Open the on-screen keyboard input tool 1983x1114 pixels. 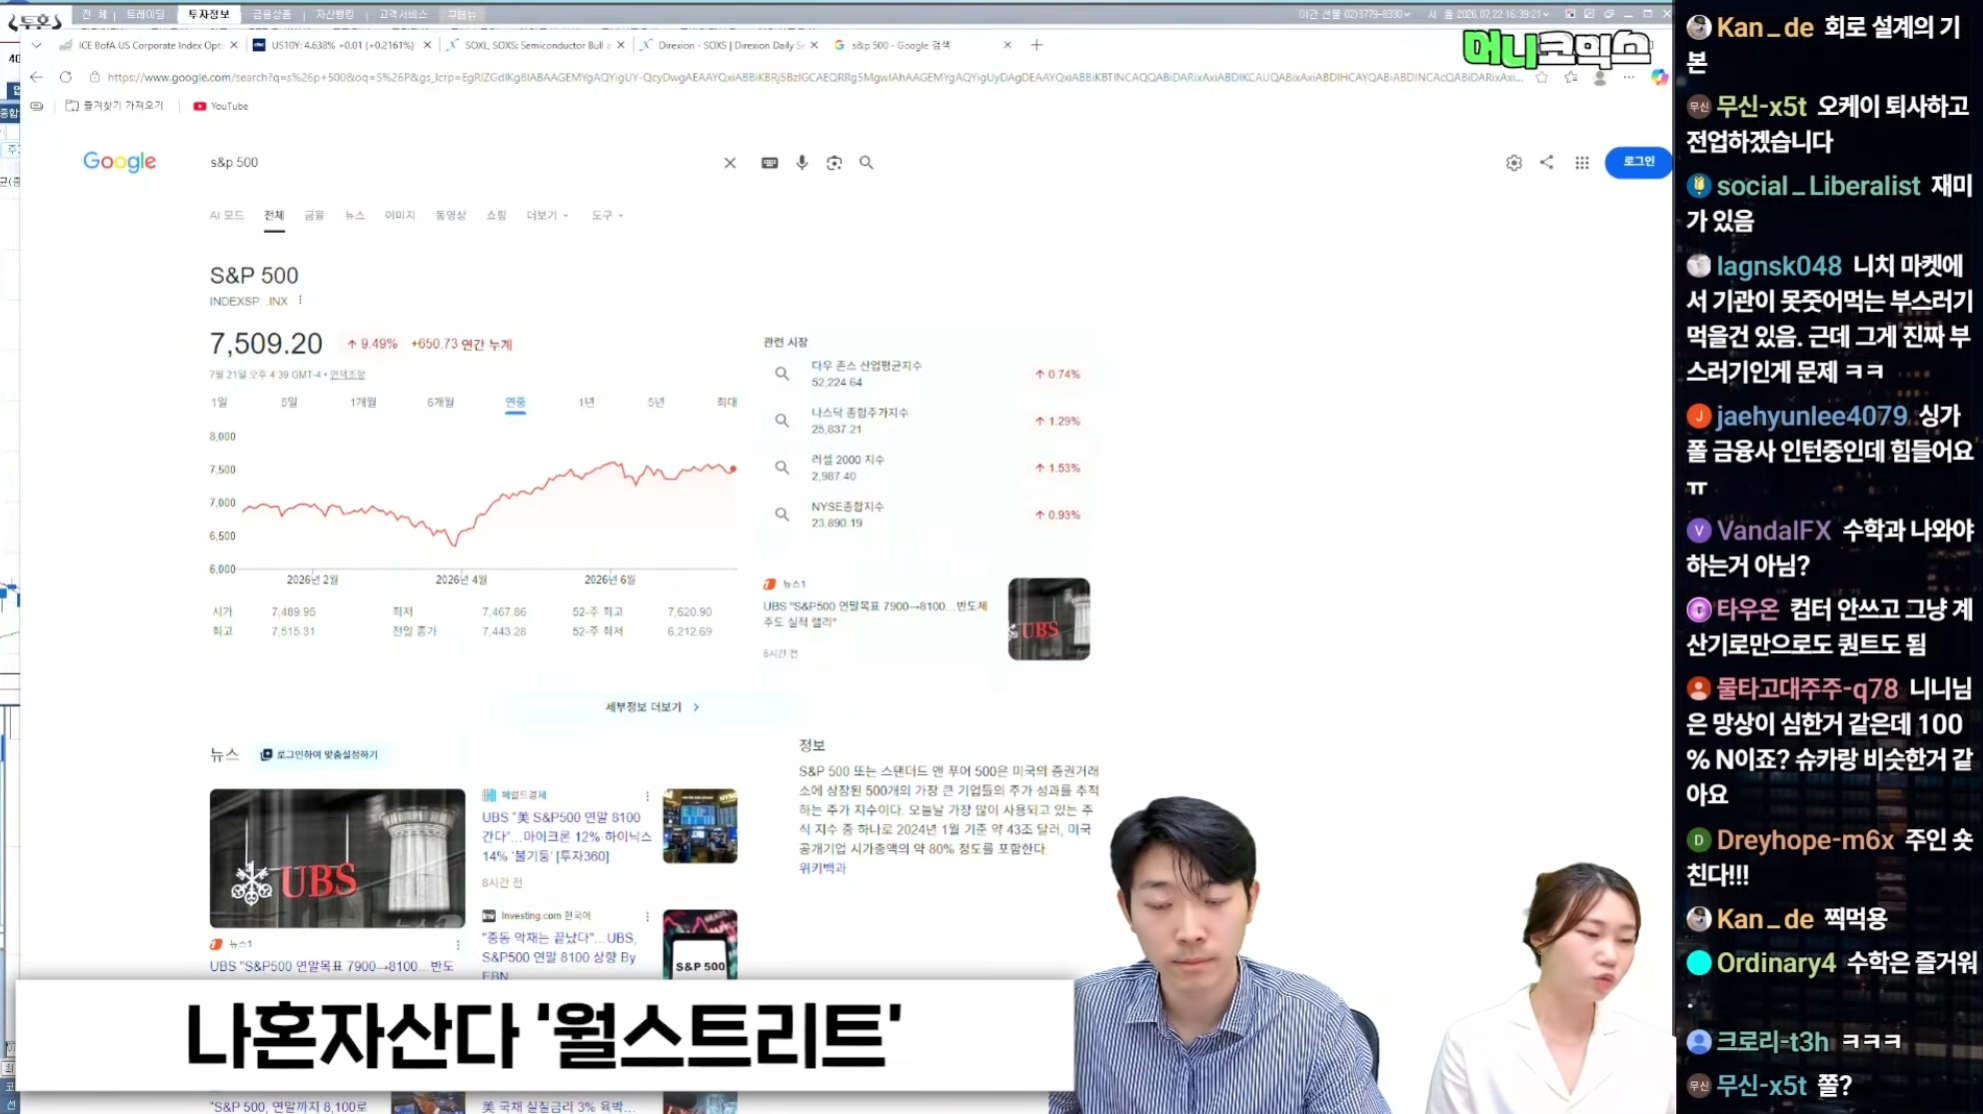[x=769, y=163]
